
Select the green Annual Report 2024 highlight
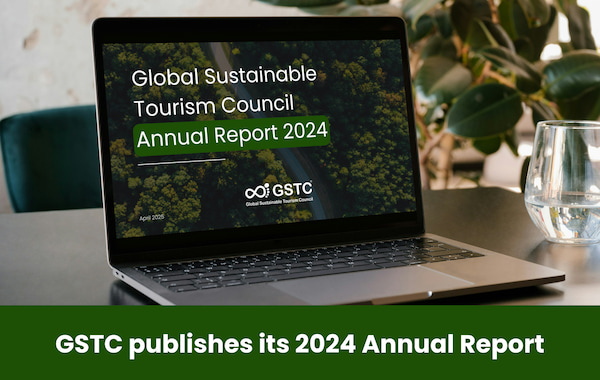coord(232,135)
